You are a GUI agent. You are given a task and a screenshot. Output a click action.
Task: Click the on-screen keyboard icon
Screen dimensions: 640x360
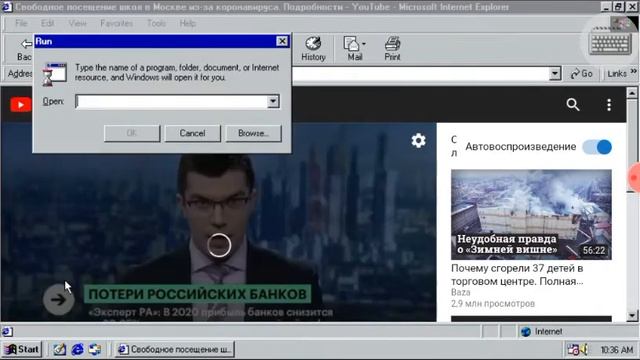point(610,42)
